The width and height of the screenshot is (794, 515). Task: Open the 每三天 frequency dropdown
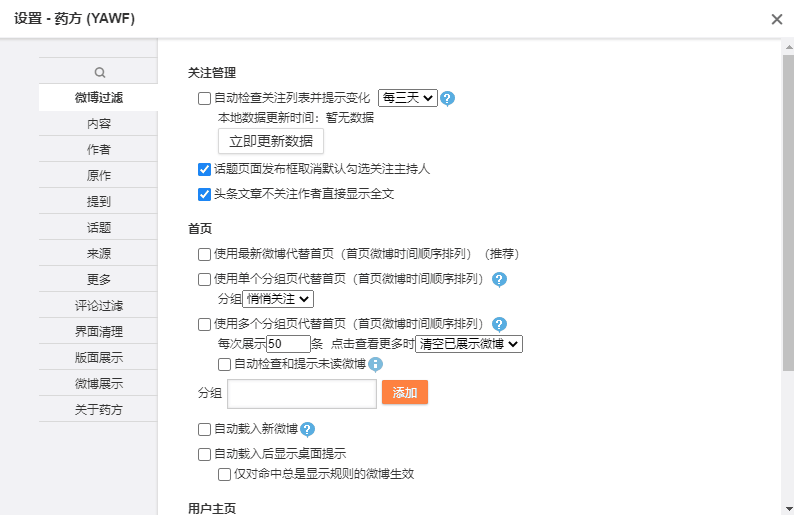(x=408, y=98)
